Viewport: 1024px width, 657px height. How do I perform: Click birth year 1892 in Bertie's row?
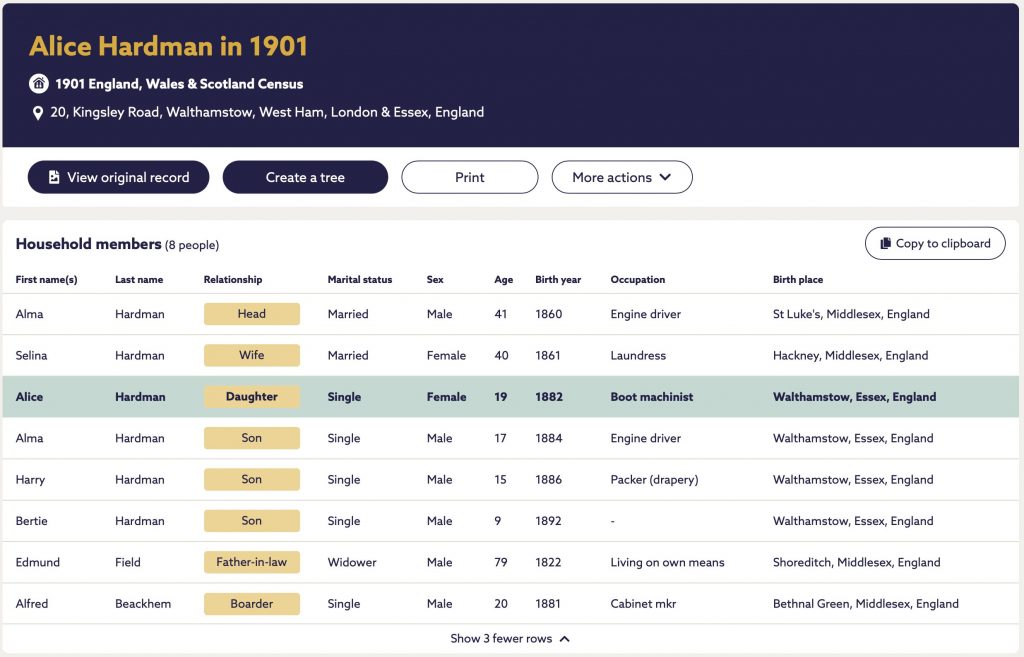click(x=549, y=521)
